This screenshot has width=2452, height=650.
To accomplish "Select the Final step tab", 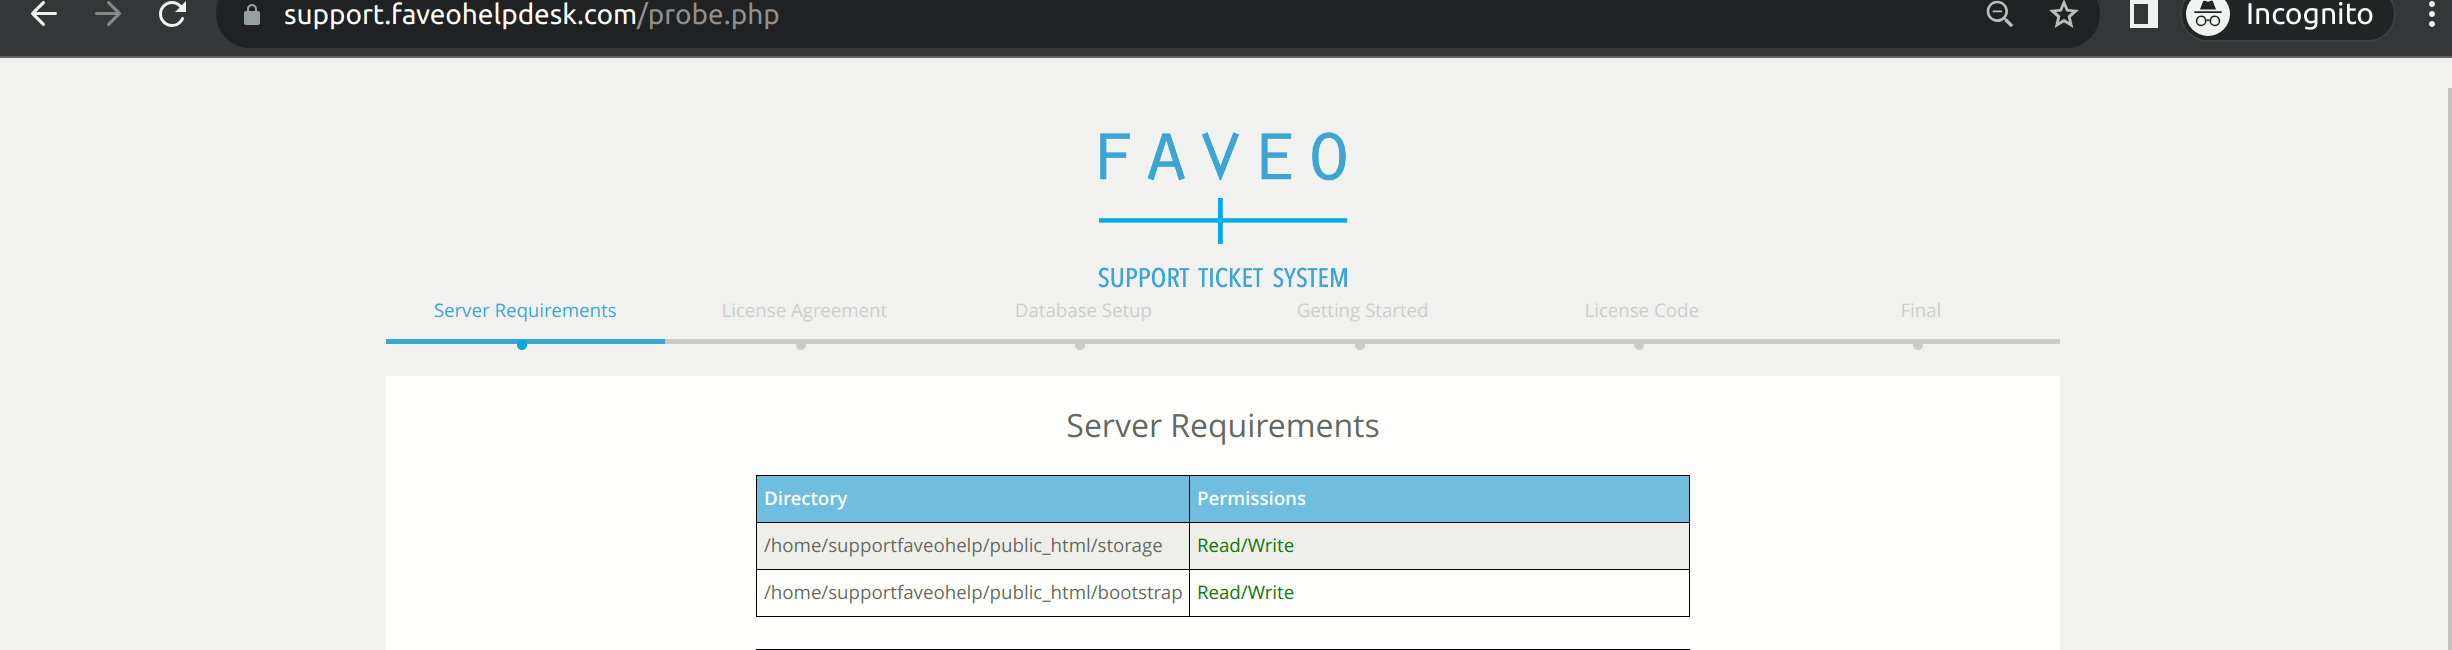I will pyautogui.click(x=1920, y=311).
